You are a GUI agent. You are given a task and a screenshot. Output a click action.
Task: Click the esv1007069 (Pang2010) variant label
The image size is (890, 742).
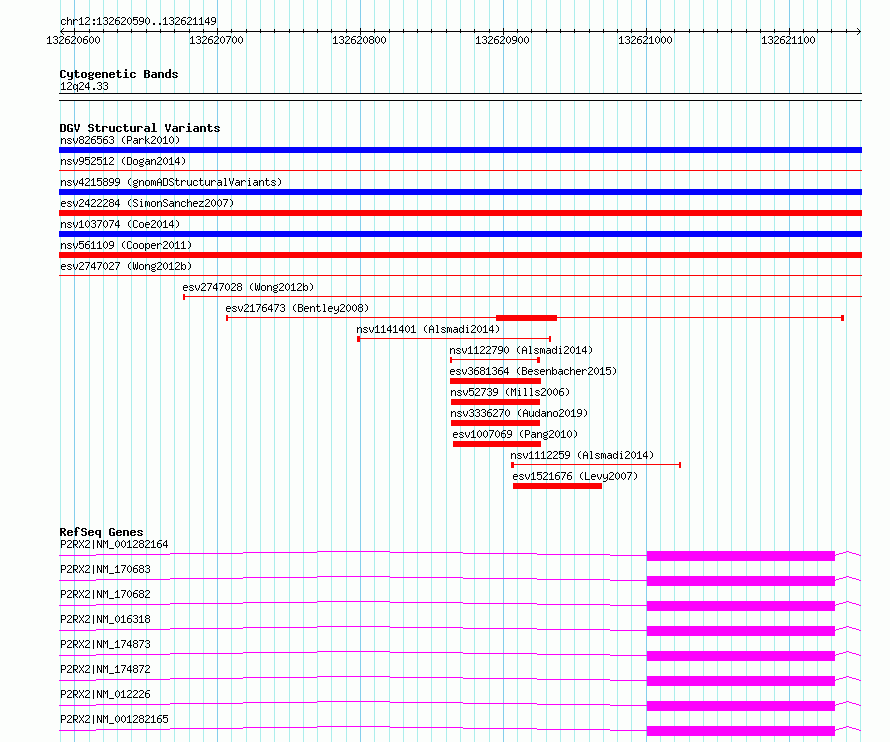[x=515, y=434]
